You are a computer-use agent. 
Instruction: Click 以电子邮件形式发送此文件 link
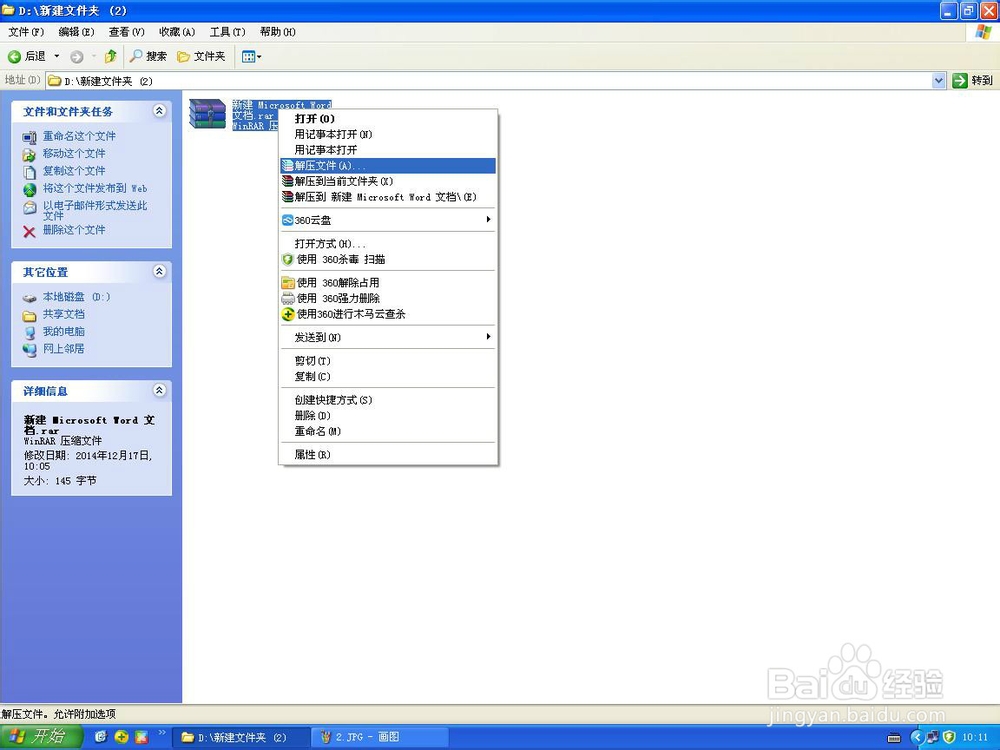click(94, 210)
